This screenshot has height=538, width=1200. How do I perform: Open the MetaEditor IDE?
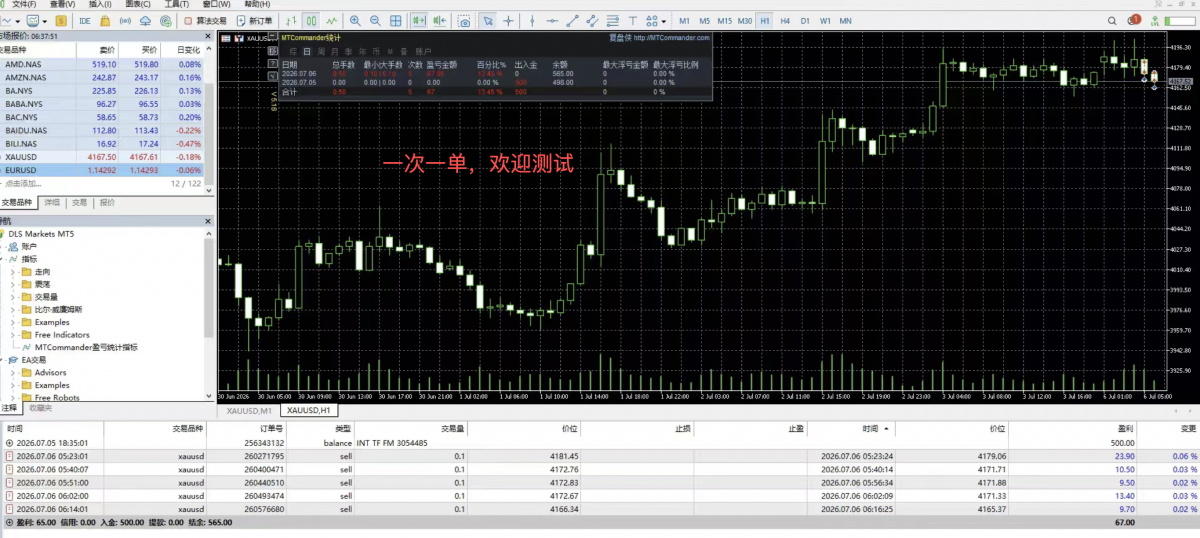(85, 20)
